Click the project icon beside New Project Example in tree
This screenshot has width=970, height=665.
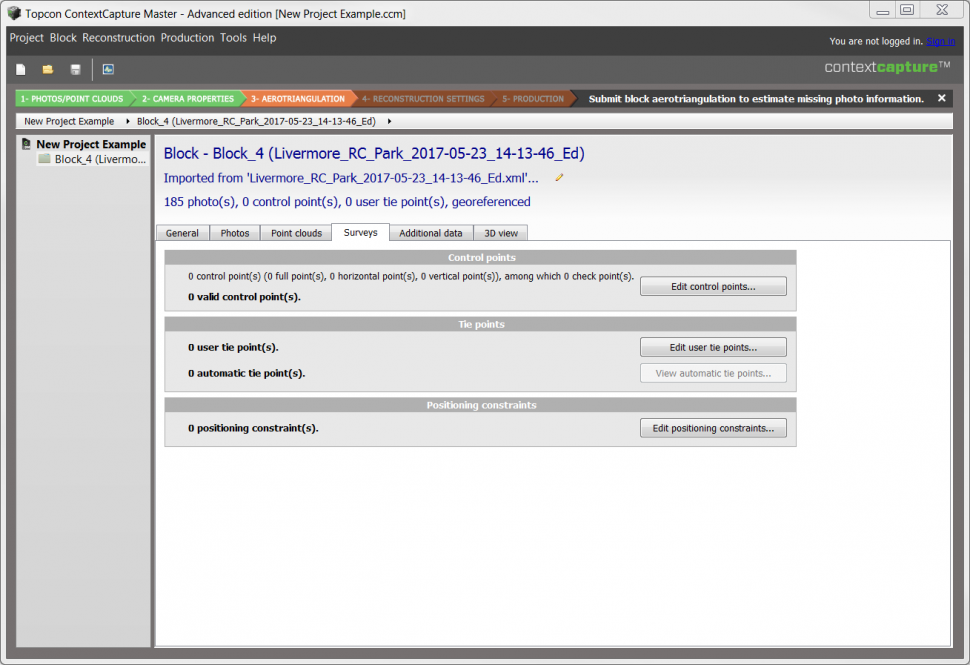[26, 144]
